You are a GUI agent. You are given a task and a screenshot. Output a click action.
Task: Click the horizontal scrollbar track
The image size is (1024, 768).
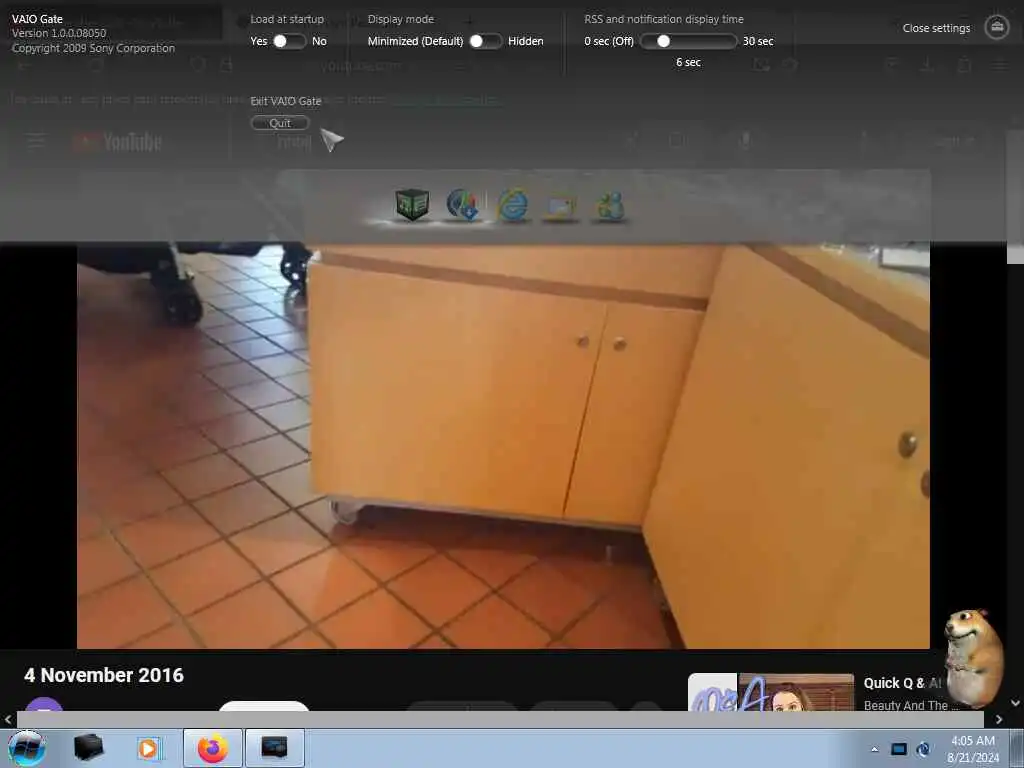pyautogui.click(x=500, y=719)
